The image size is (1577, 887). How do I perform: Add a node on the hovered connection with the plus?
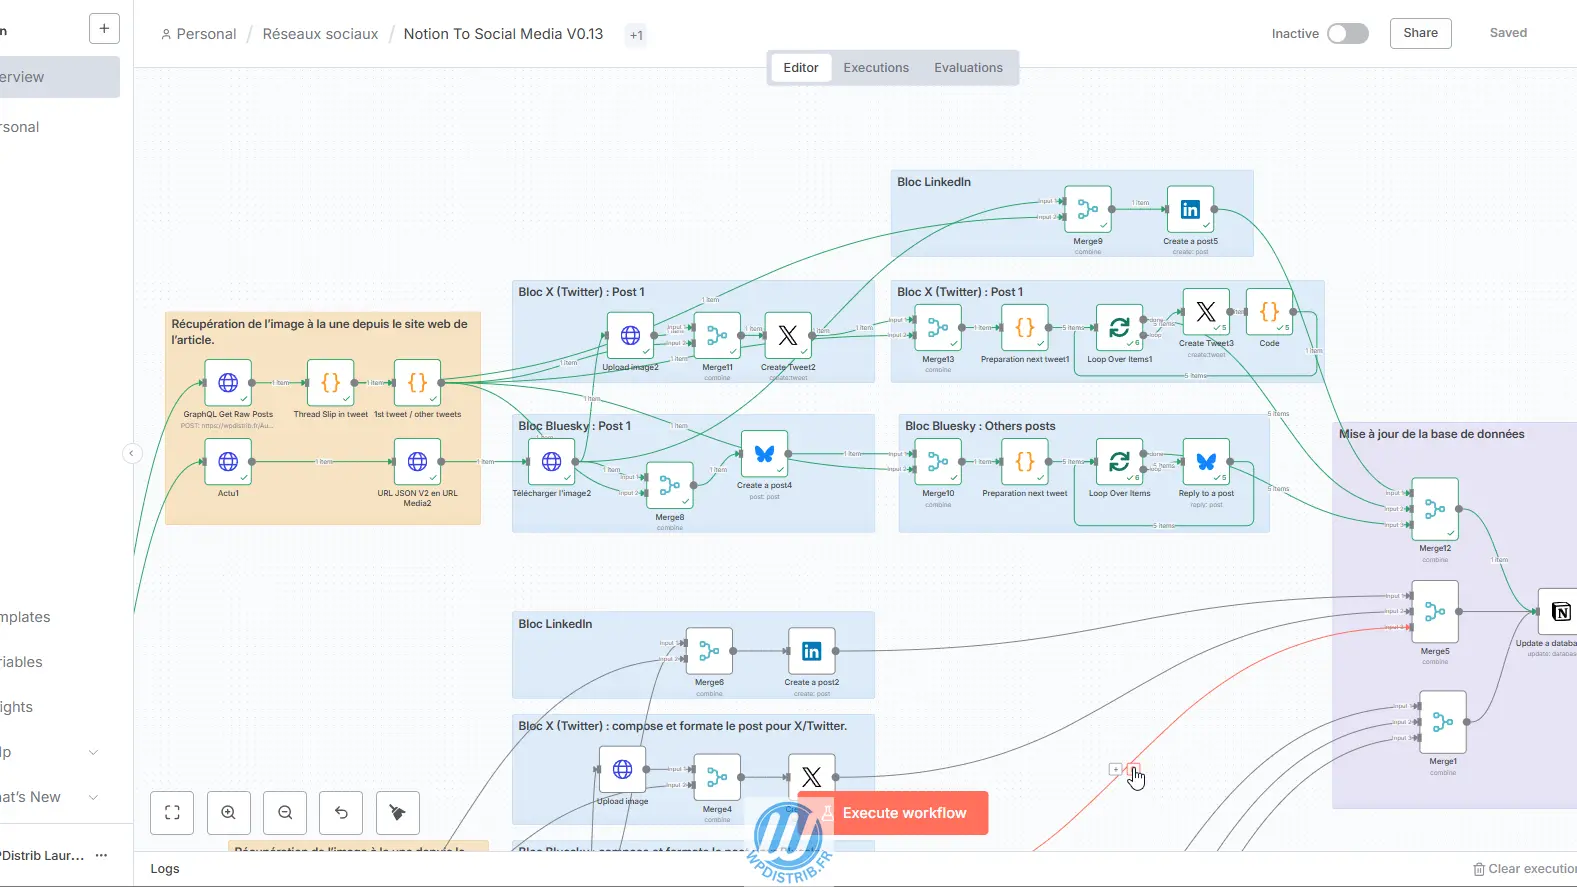[1115, 769]
